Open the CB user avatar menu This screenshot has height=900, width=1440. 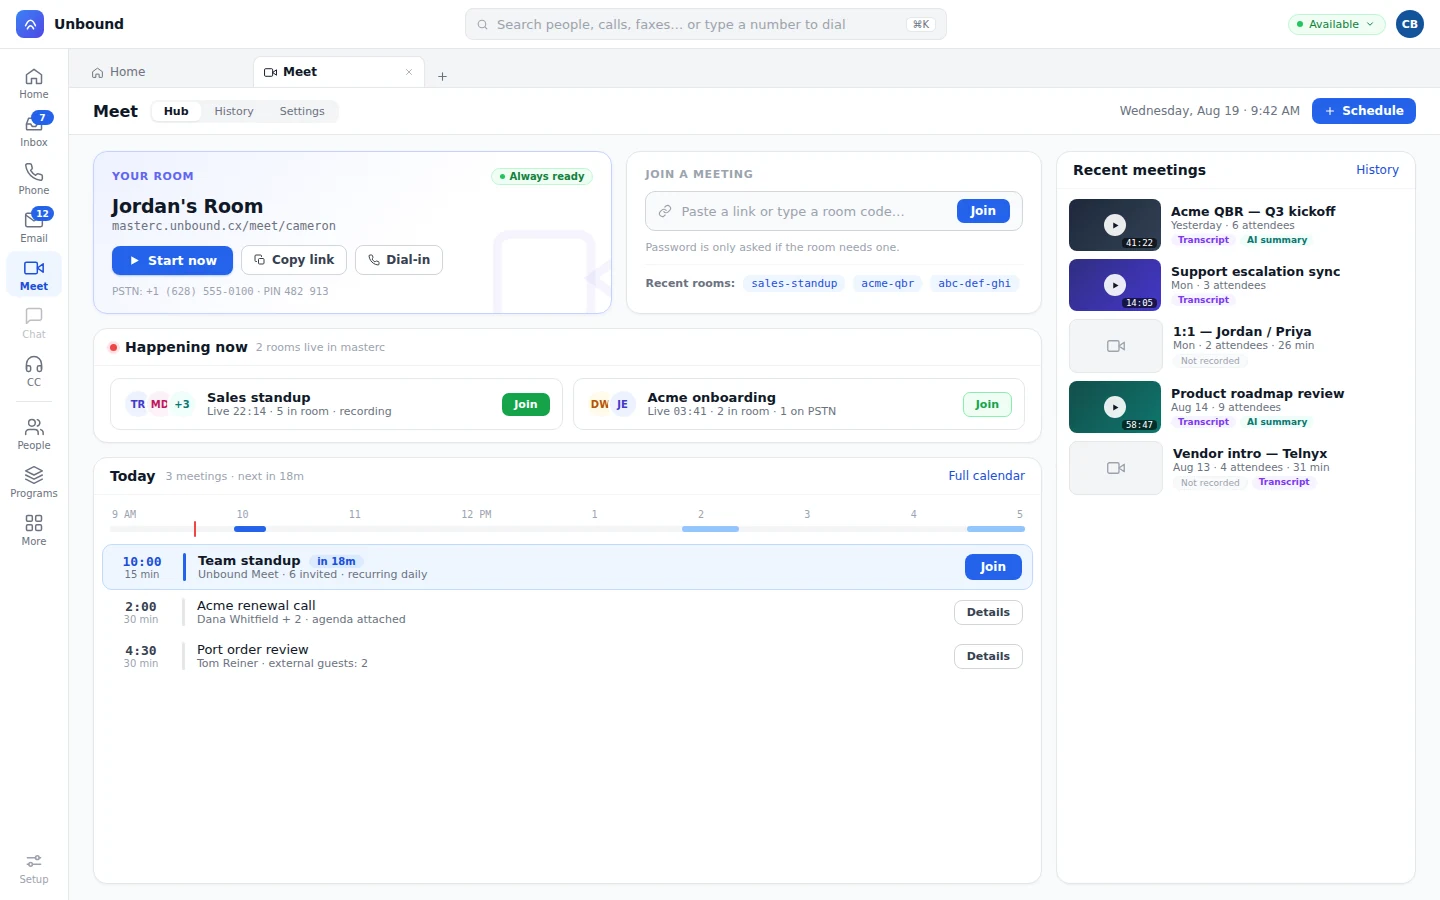1410,24
